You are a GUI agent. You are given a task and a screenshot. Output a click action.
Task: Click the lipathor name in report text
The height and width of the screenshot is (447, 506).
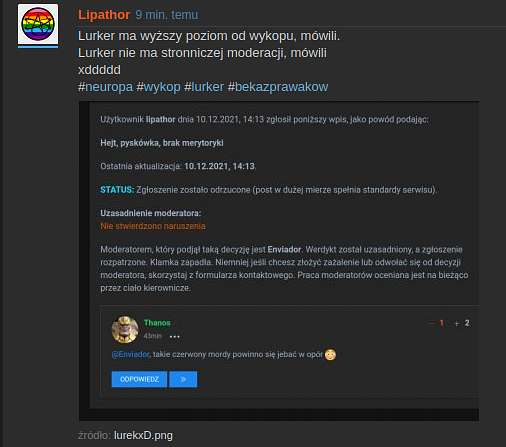coord(160,119)
